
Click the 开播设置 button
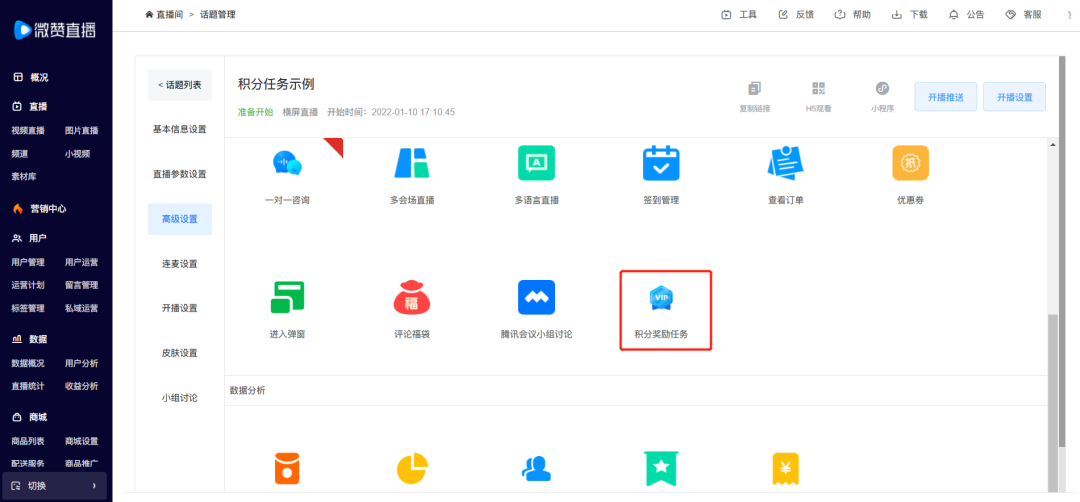coord(1014,97)
